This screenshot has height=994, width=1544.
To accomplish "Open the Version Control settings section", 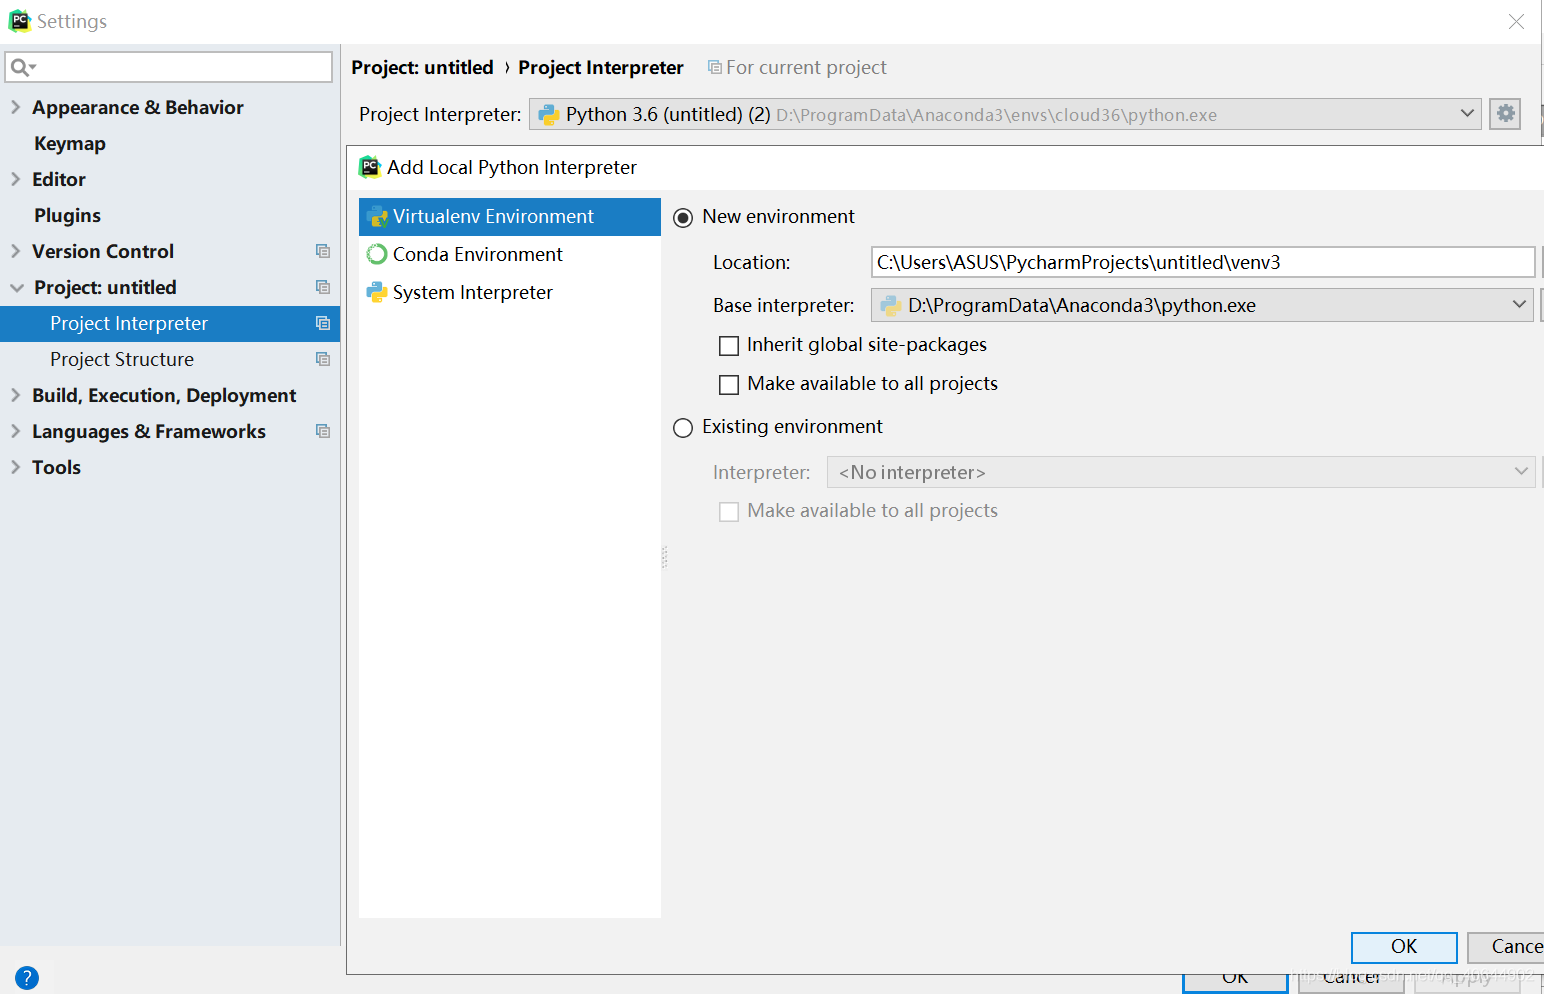I will [103, 251].
